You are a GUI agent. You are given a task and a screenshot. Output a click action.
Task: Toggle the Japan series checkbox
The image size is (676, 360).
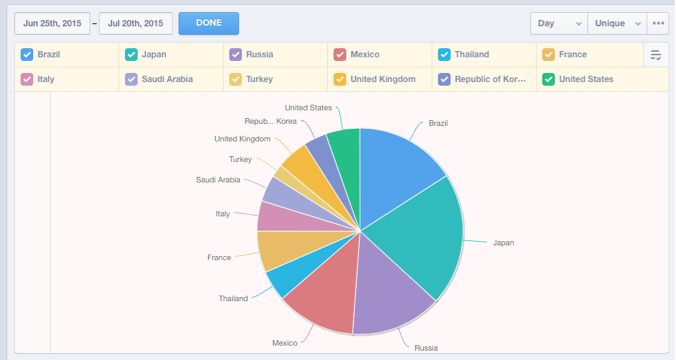click(131, 55)
